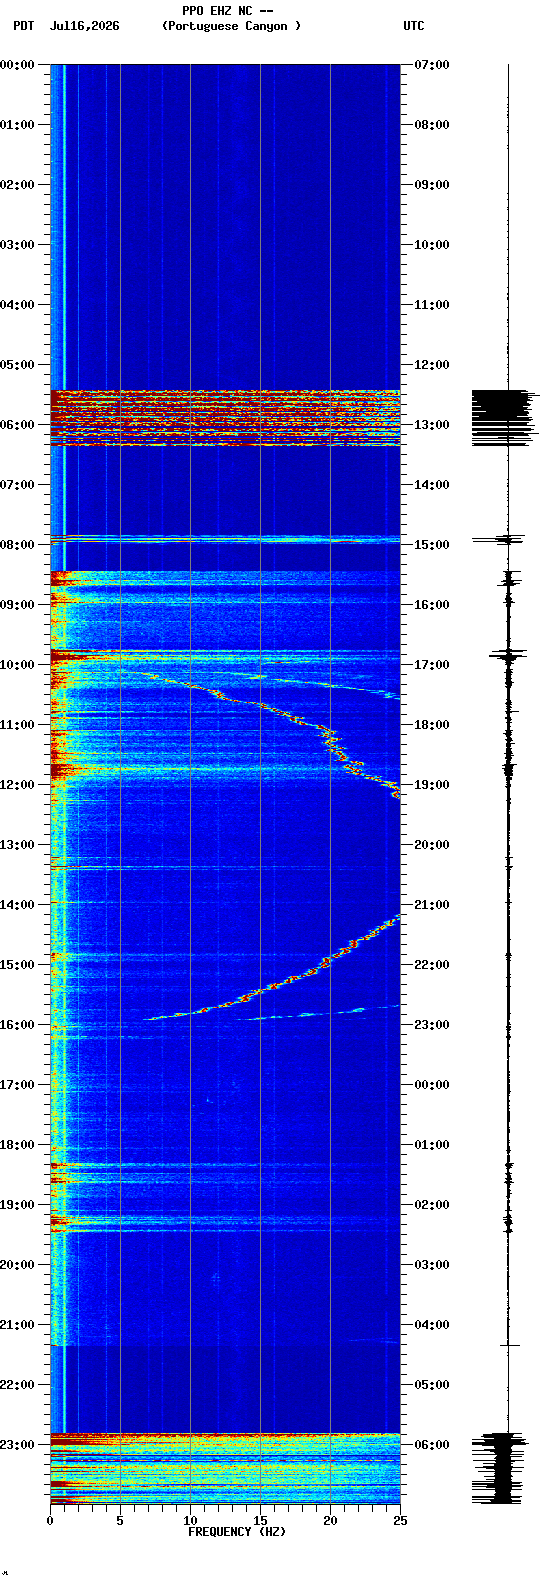552x1584 pixels.
Task: Click the 15 Hz frequency tick label
Action: click(260, 1521)
